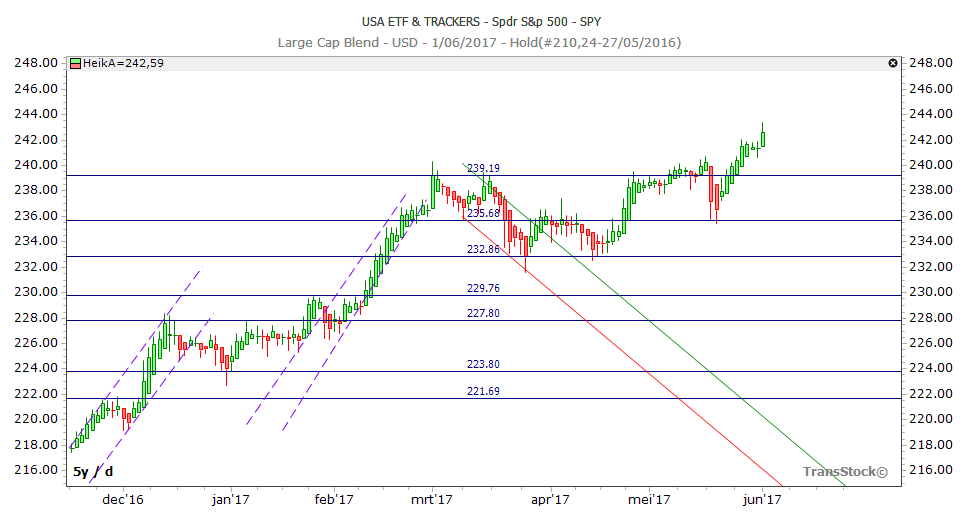Select the 232.86 level label
The height and width of the screenshot is (527, 968).
click(x=483, y=249)
